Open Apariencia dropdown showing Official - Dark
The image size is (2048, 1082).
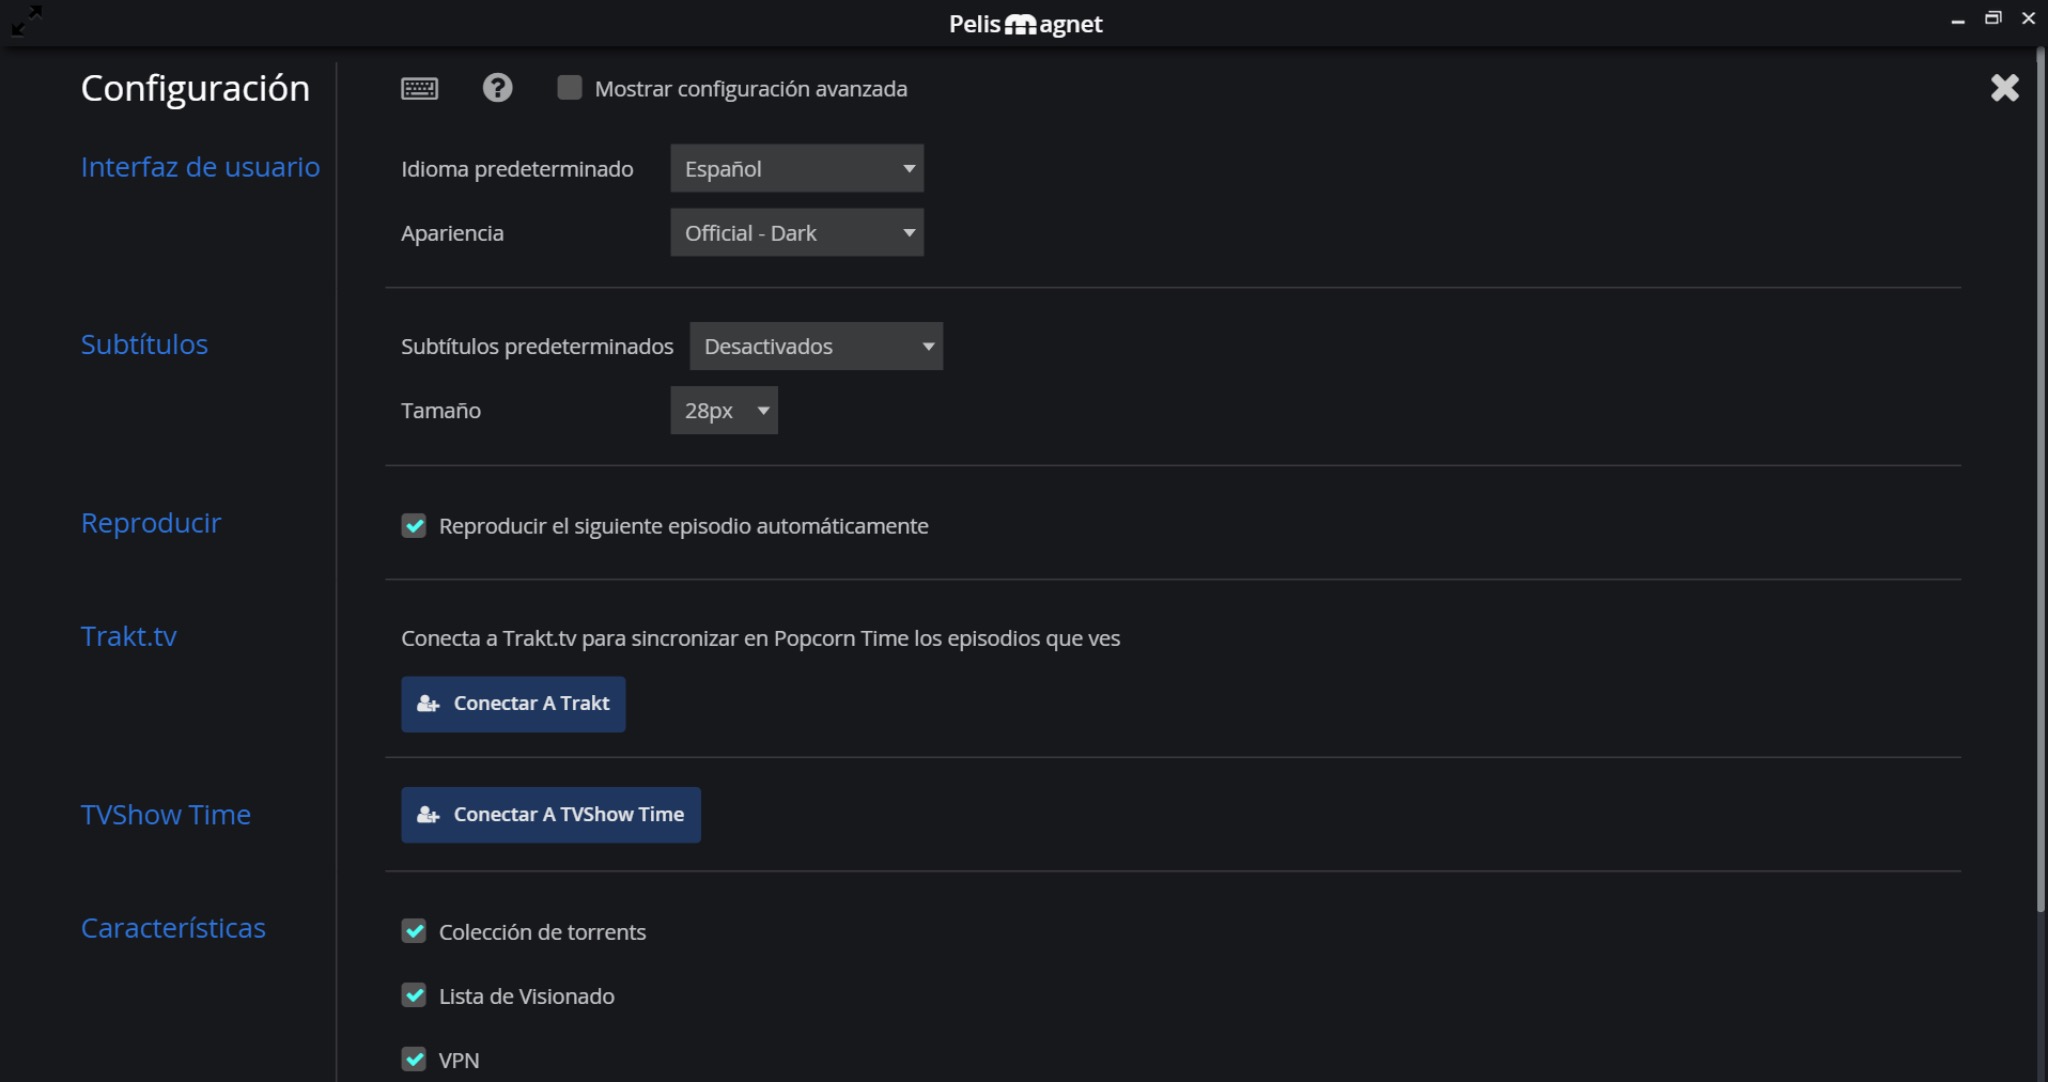pyautogui.click(x=796, y=232)
